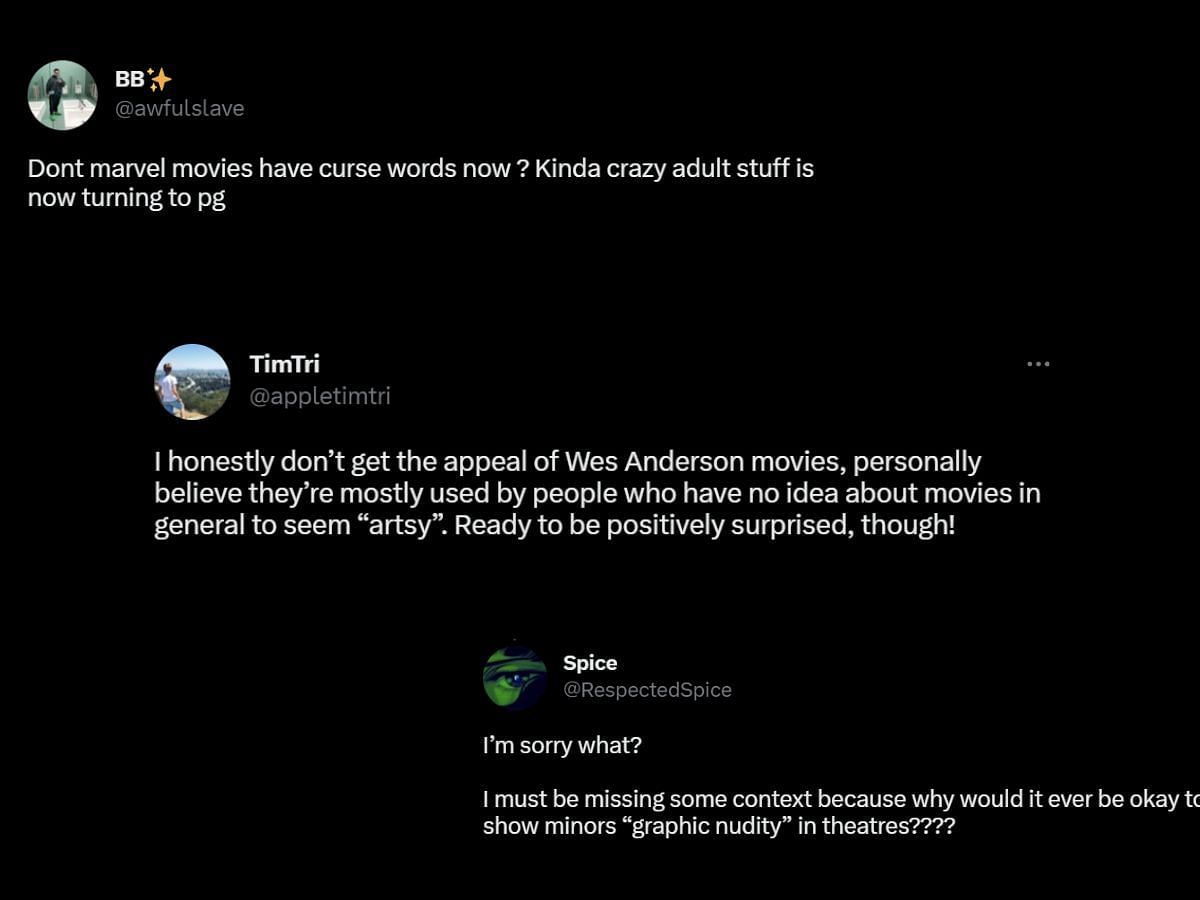
Task: Click the Spice display name
Action: click(590, 663)
